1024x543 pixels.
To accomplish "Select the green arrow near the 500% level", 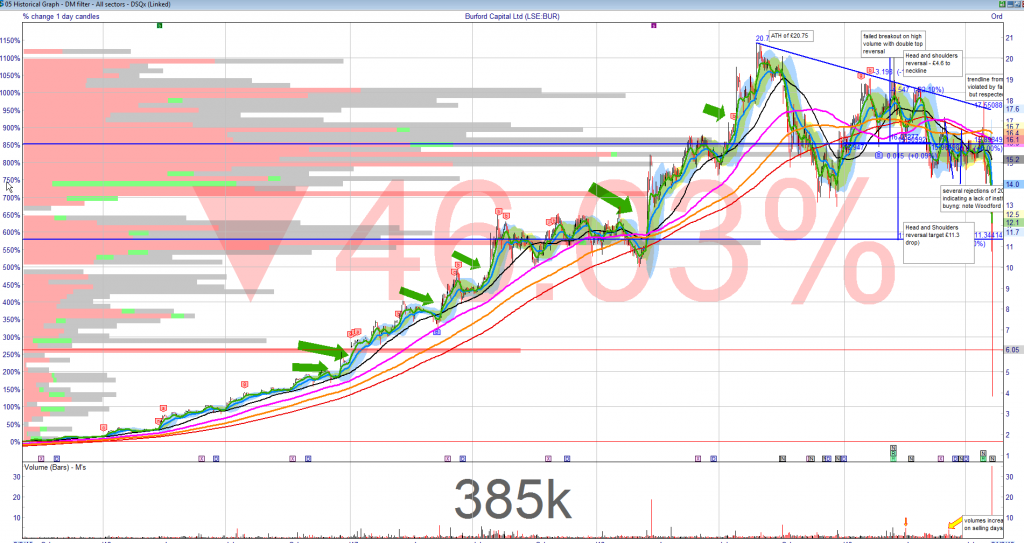I will tap(467, 262).
